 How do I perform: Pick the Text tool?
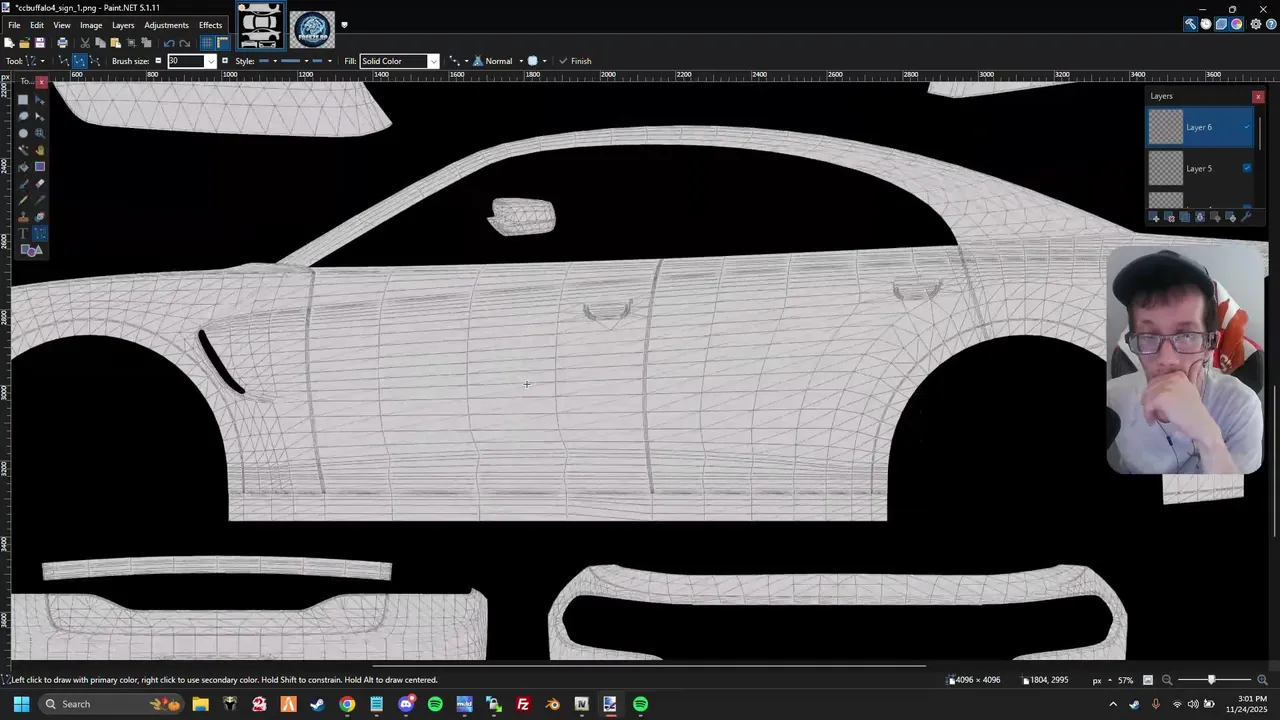(24, 233)
